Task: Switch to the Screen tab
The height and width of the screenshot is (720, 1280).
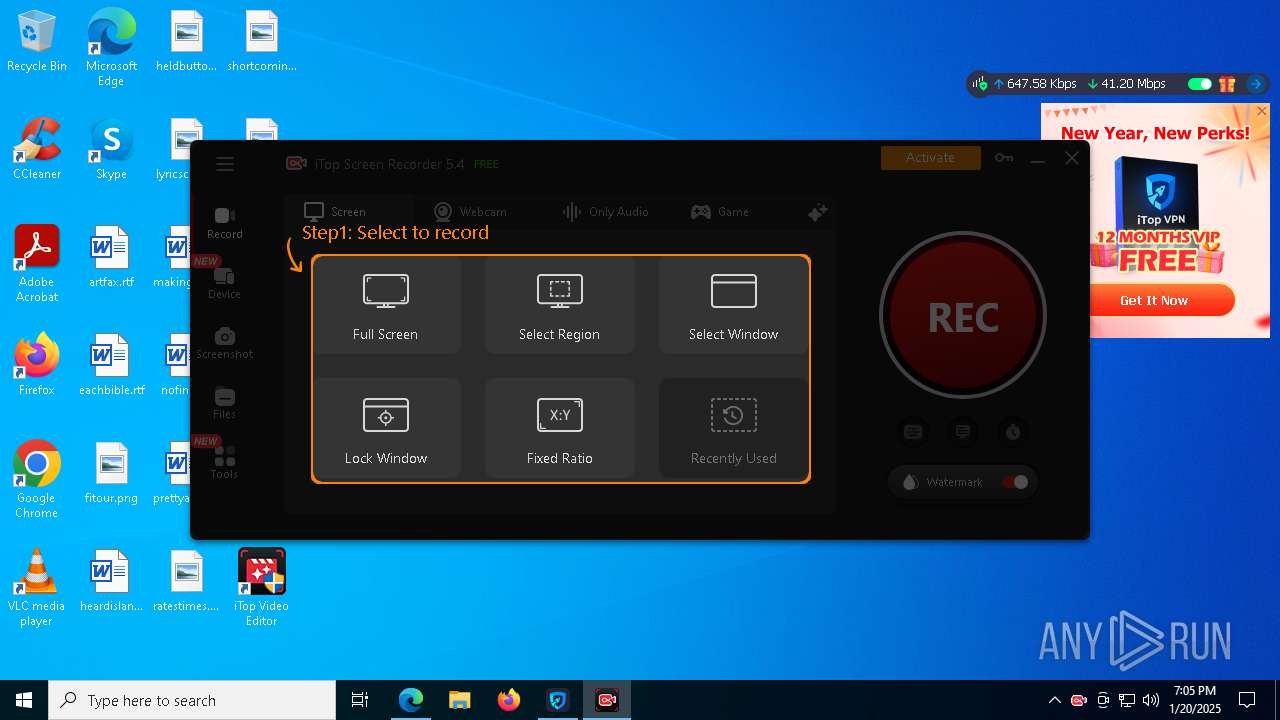Action: [335, 212]
